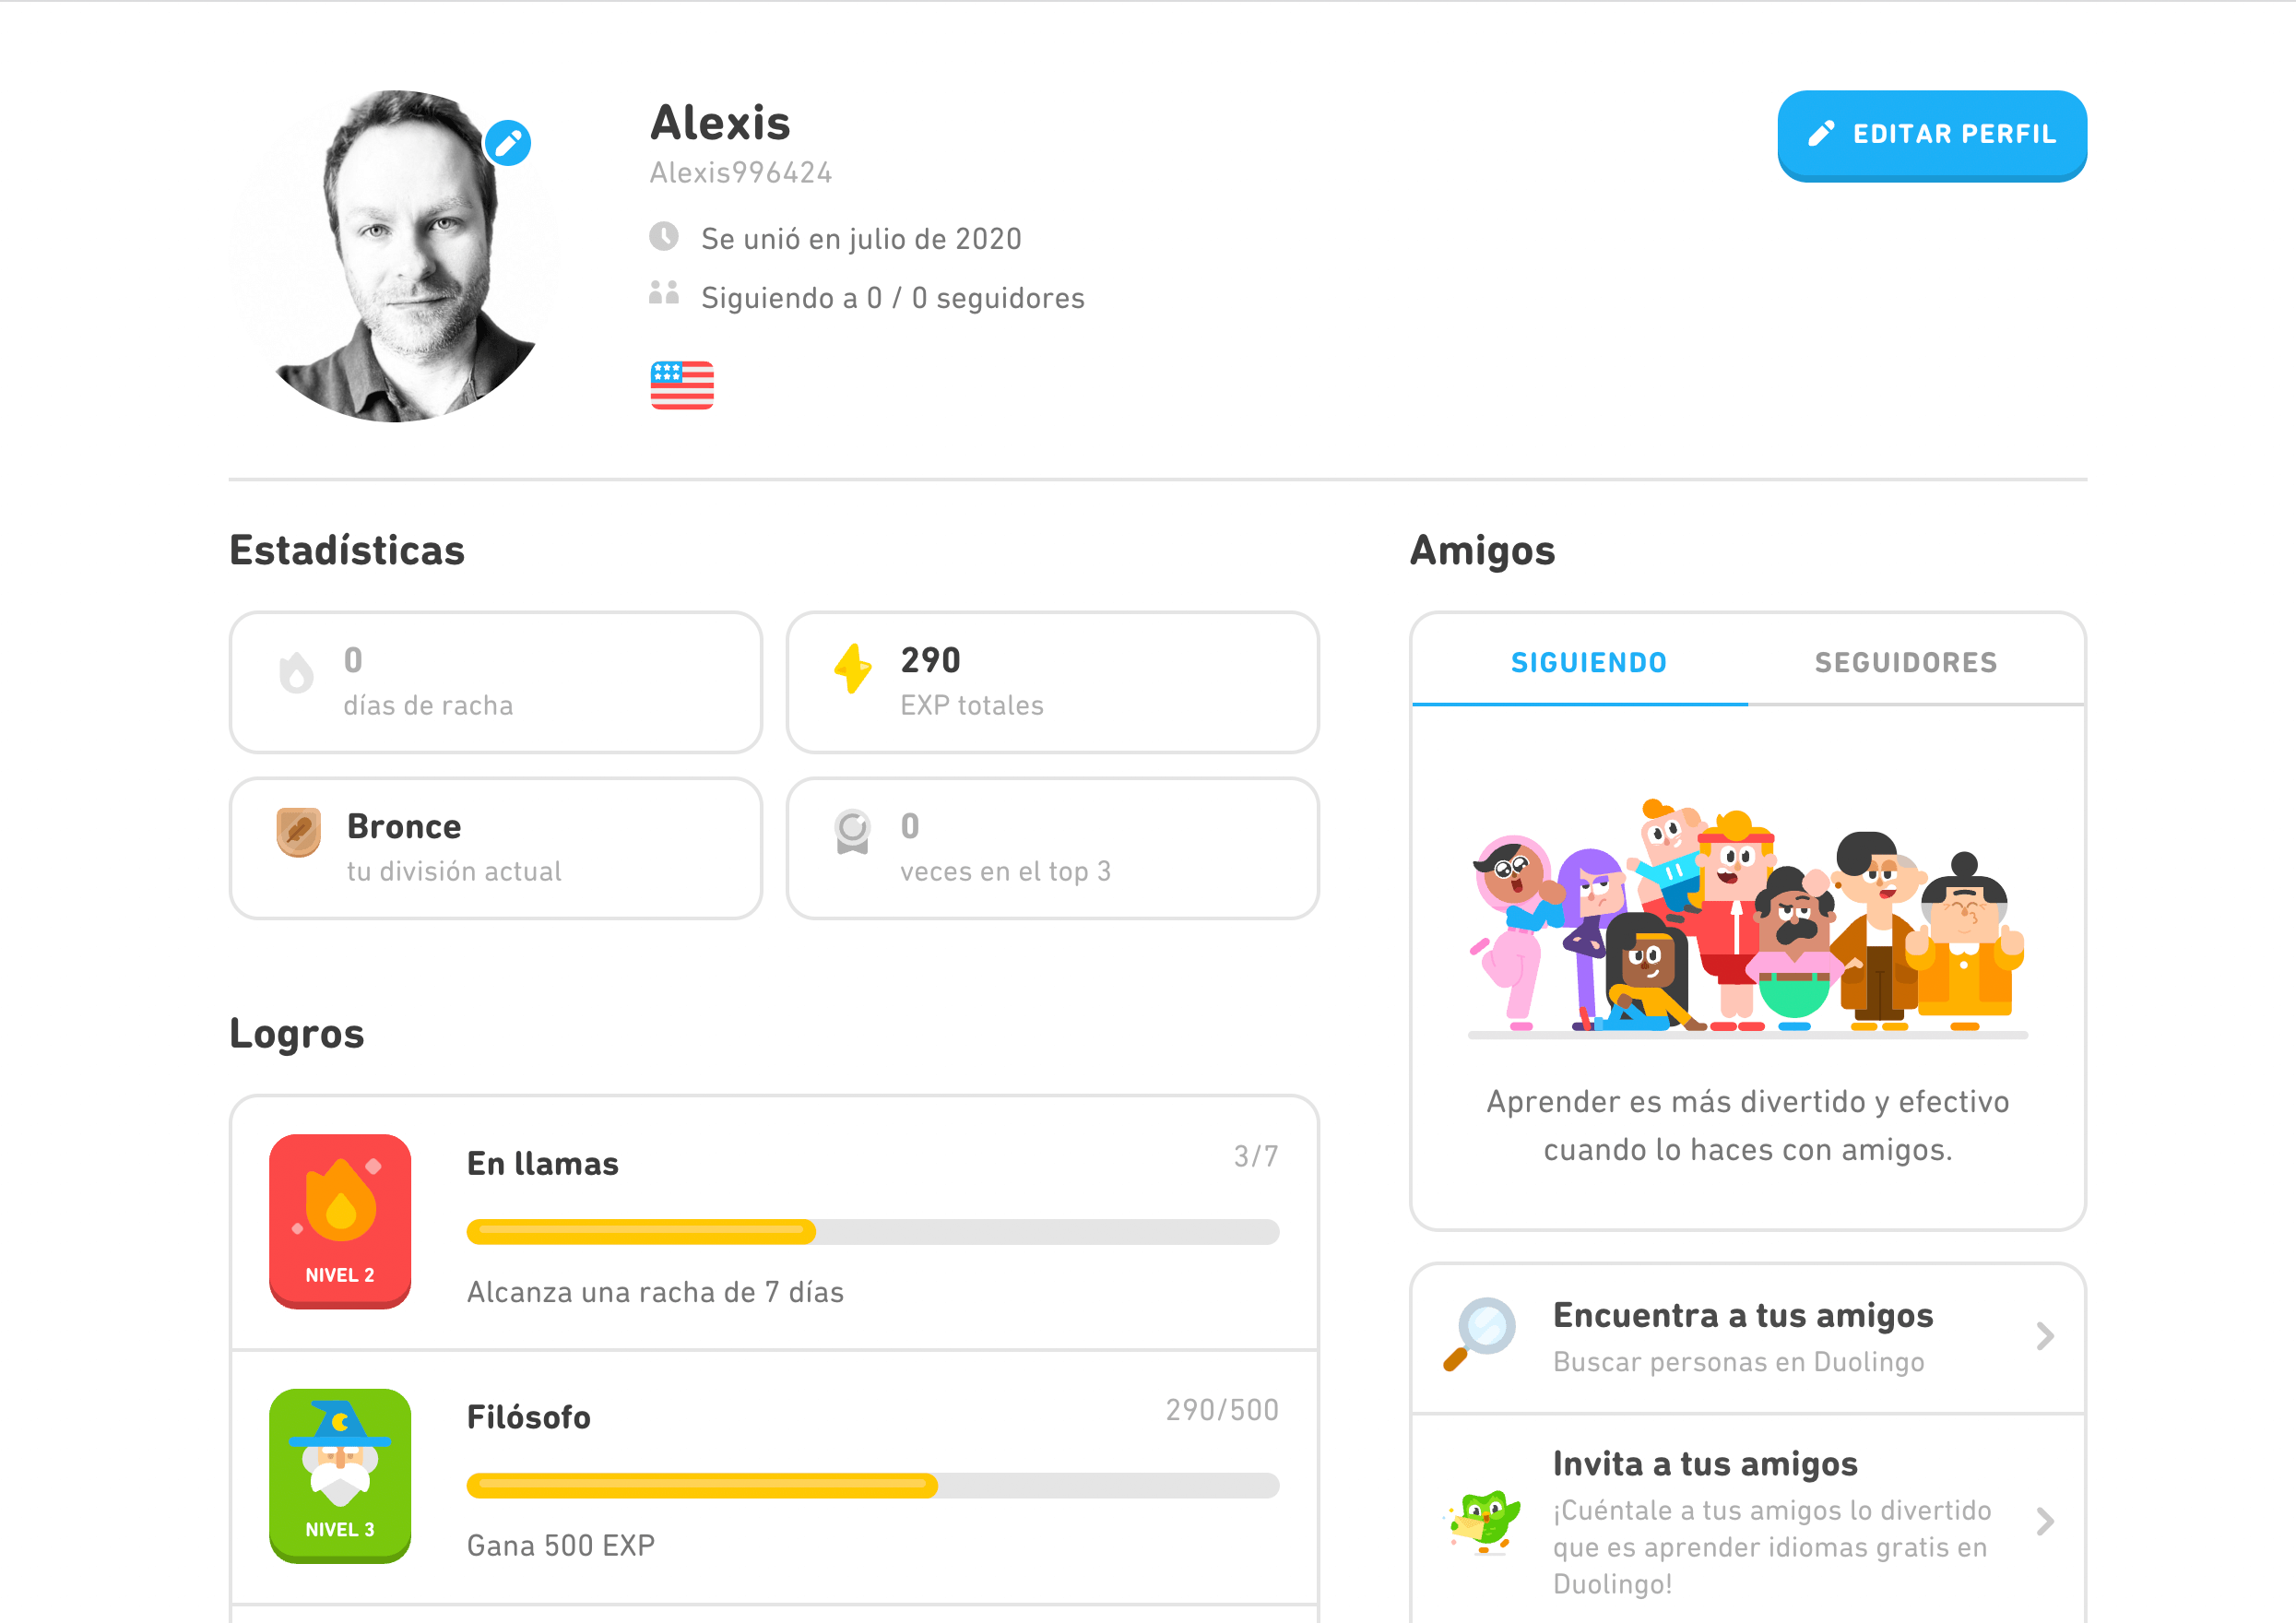This screenshot has height=1623, width=2296.
Task: Open the following and followers count link
Action: [892, 298]
